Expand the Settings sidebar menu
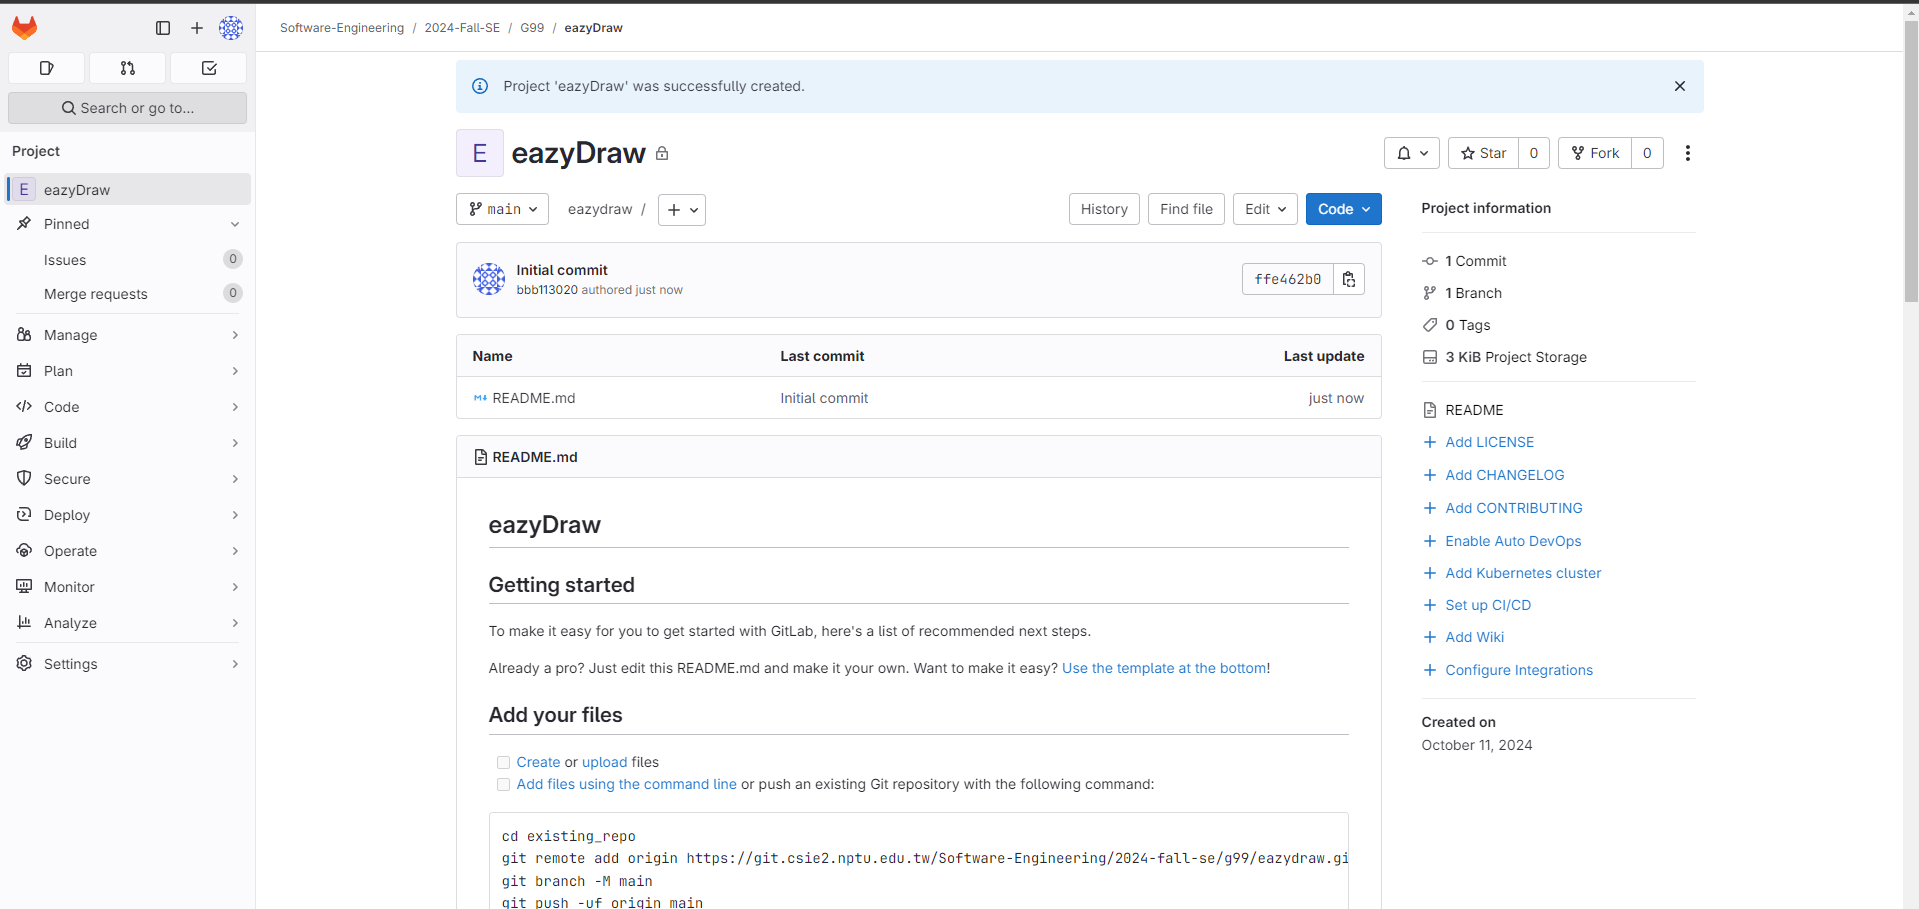The height and width of the screenshot is (909, 1919). coord(127,664)
